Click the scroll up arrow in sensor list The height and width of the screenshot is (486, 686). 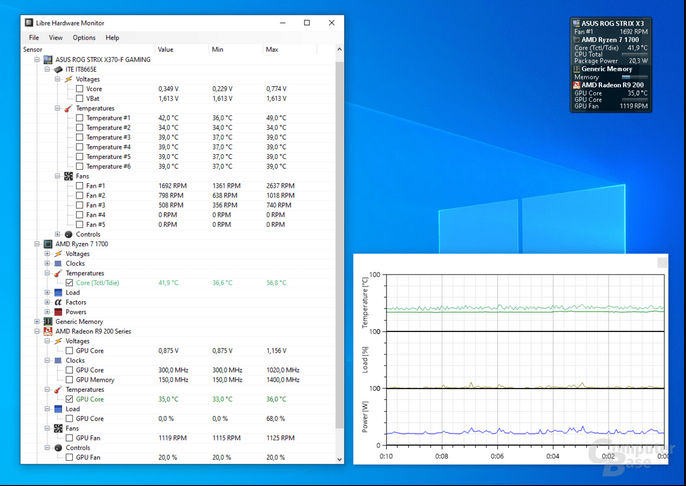pos(340,49)
